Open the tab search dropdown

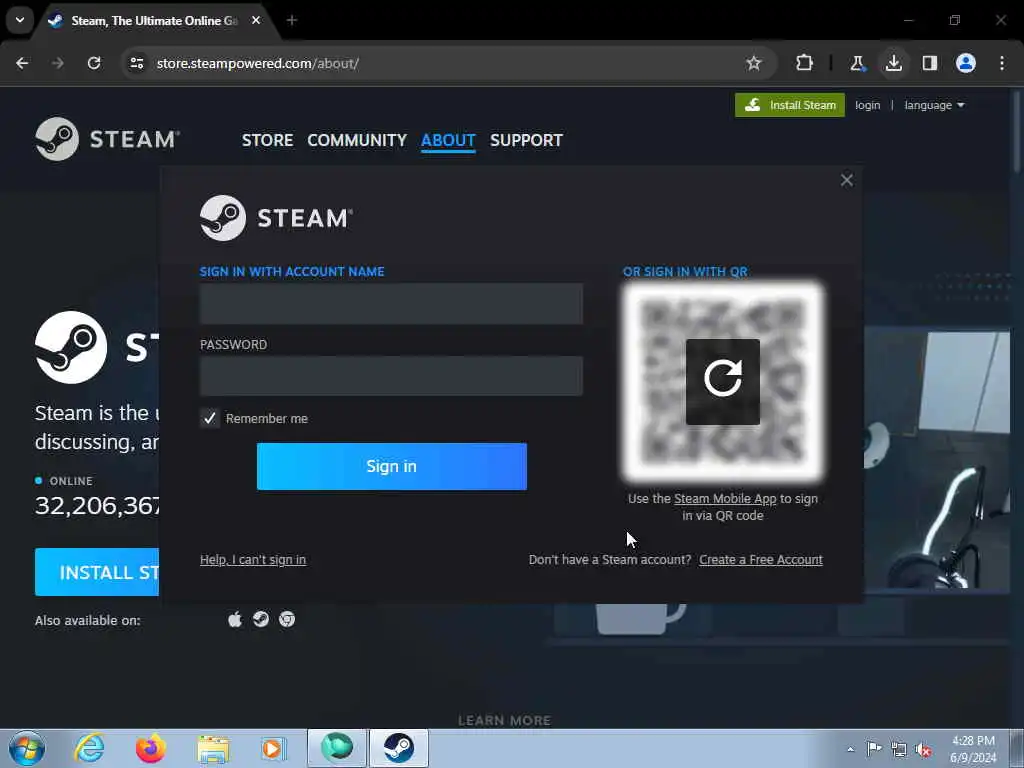pyautogui.click(x=20, y=20)
